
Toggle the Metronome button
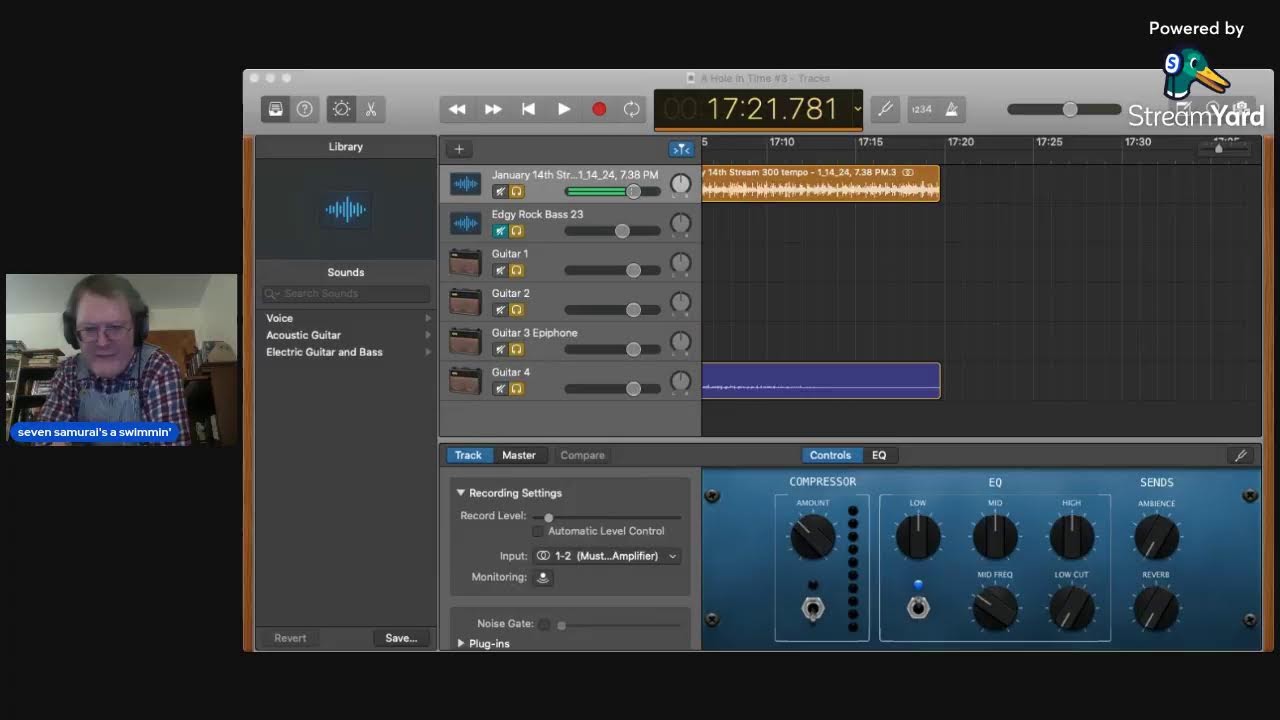(951, 109)
